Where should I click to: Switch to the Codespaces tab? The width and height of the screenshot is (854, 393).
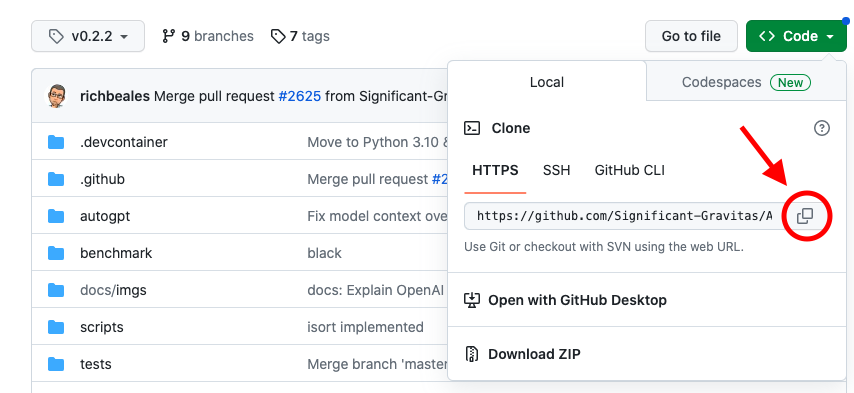(x=746, y=82)
